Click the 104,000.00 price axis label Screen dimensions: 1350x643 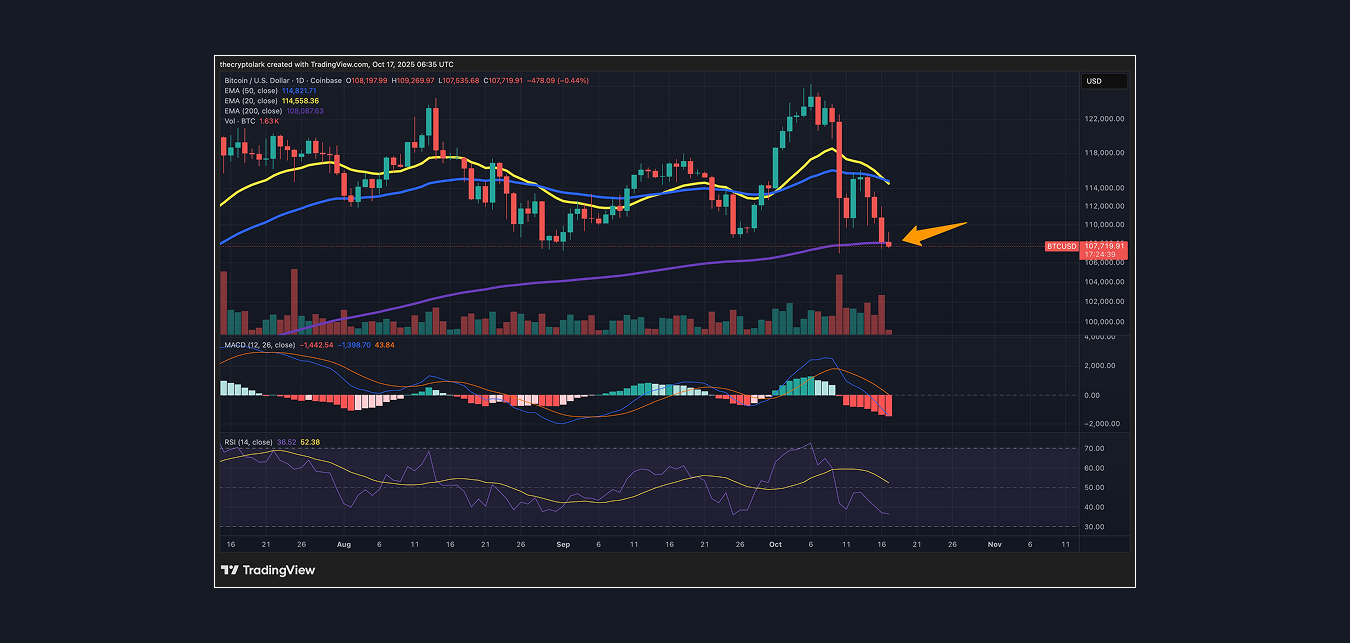tap(1104, 282)
